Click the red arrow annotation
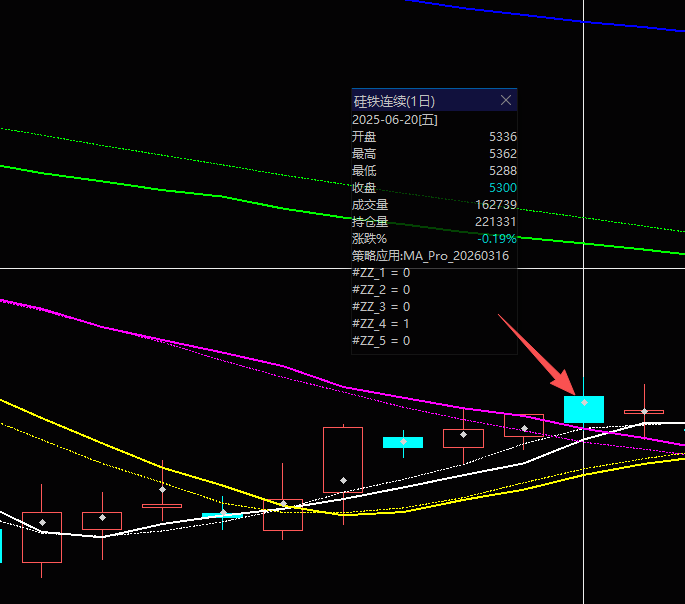Viewport: 685px width, 604px height. tap(536, 353)
